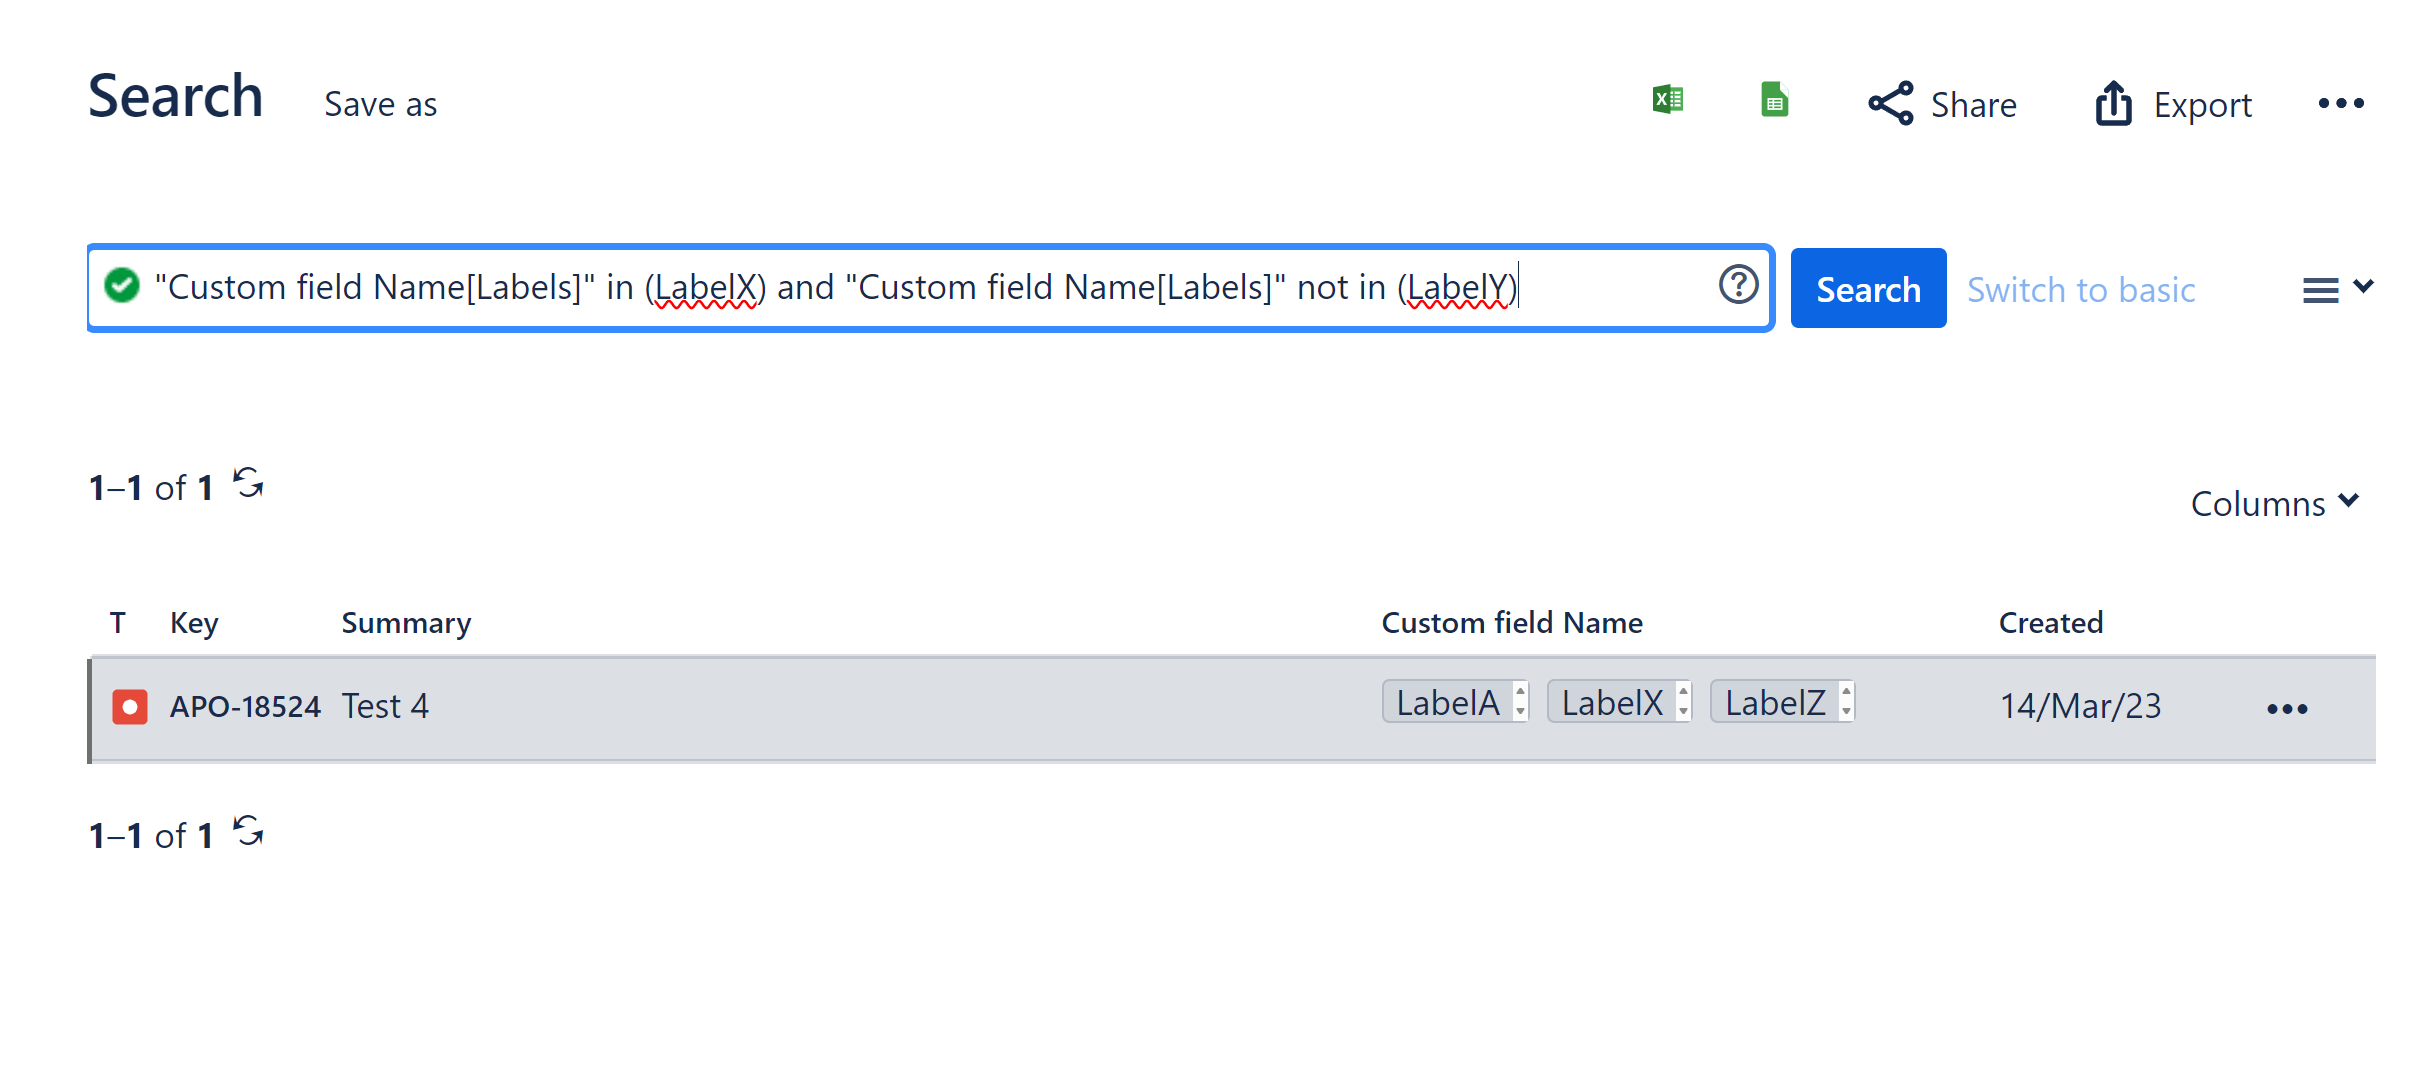This screenshot has height=1088, width=2424.
Task: Open the view layout switcher dropdown
Action: tap(2337, 289)
